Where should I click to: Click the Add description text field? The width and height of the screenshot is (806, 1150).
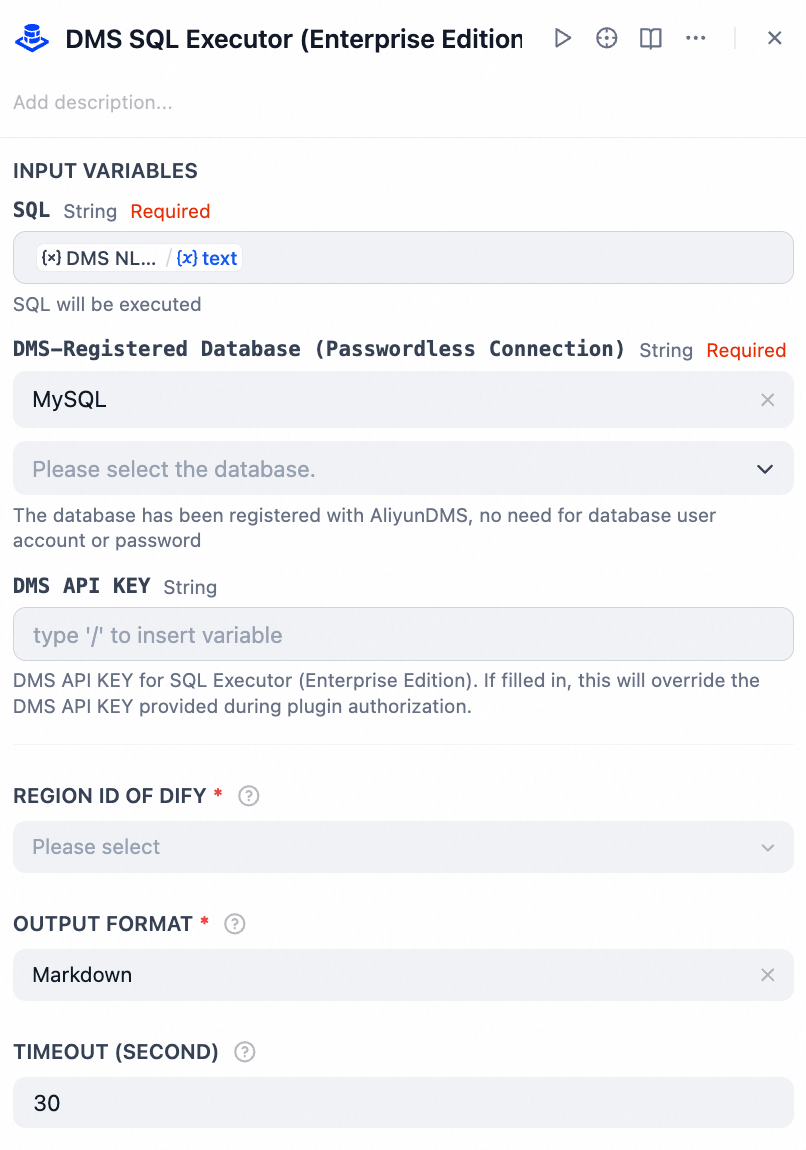pos(93,103)
